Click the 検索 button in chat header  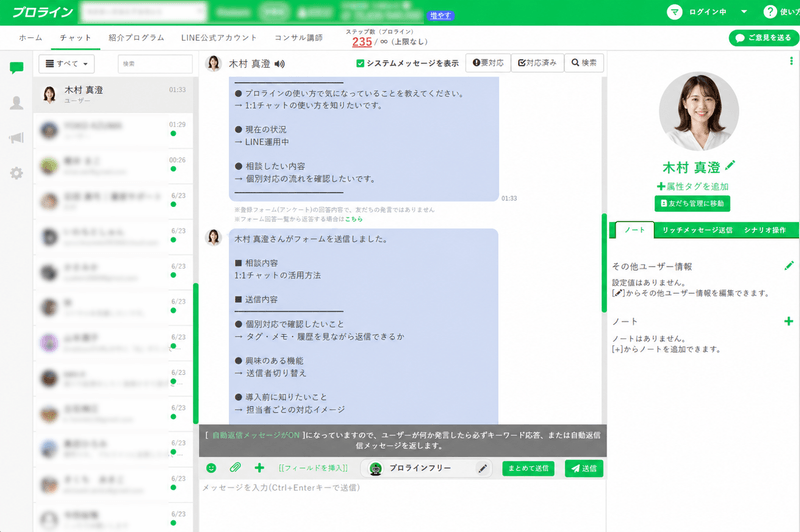pos(584,63)
